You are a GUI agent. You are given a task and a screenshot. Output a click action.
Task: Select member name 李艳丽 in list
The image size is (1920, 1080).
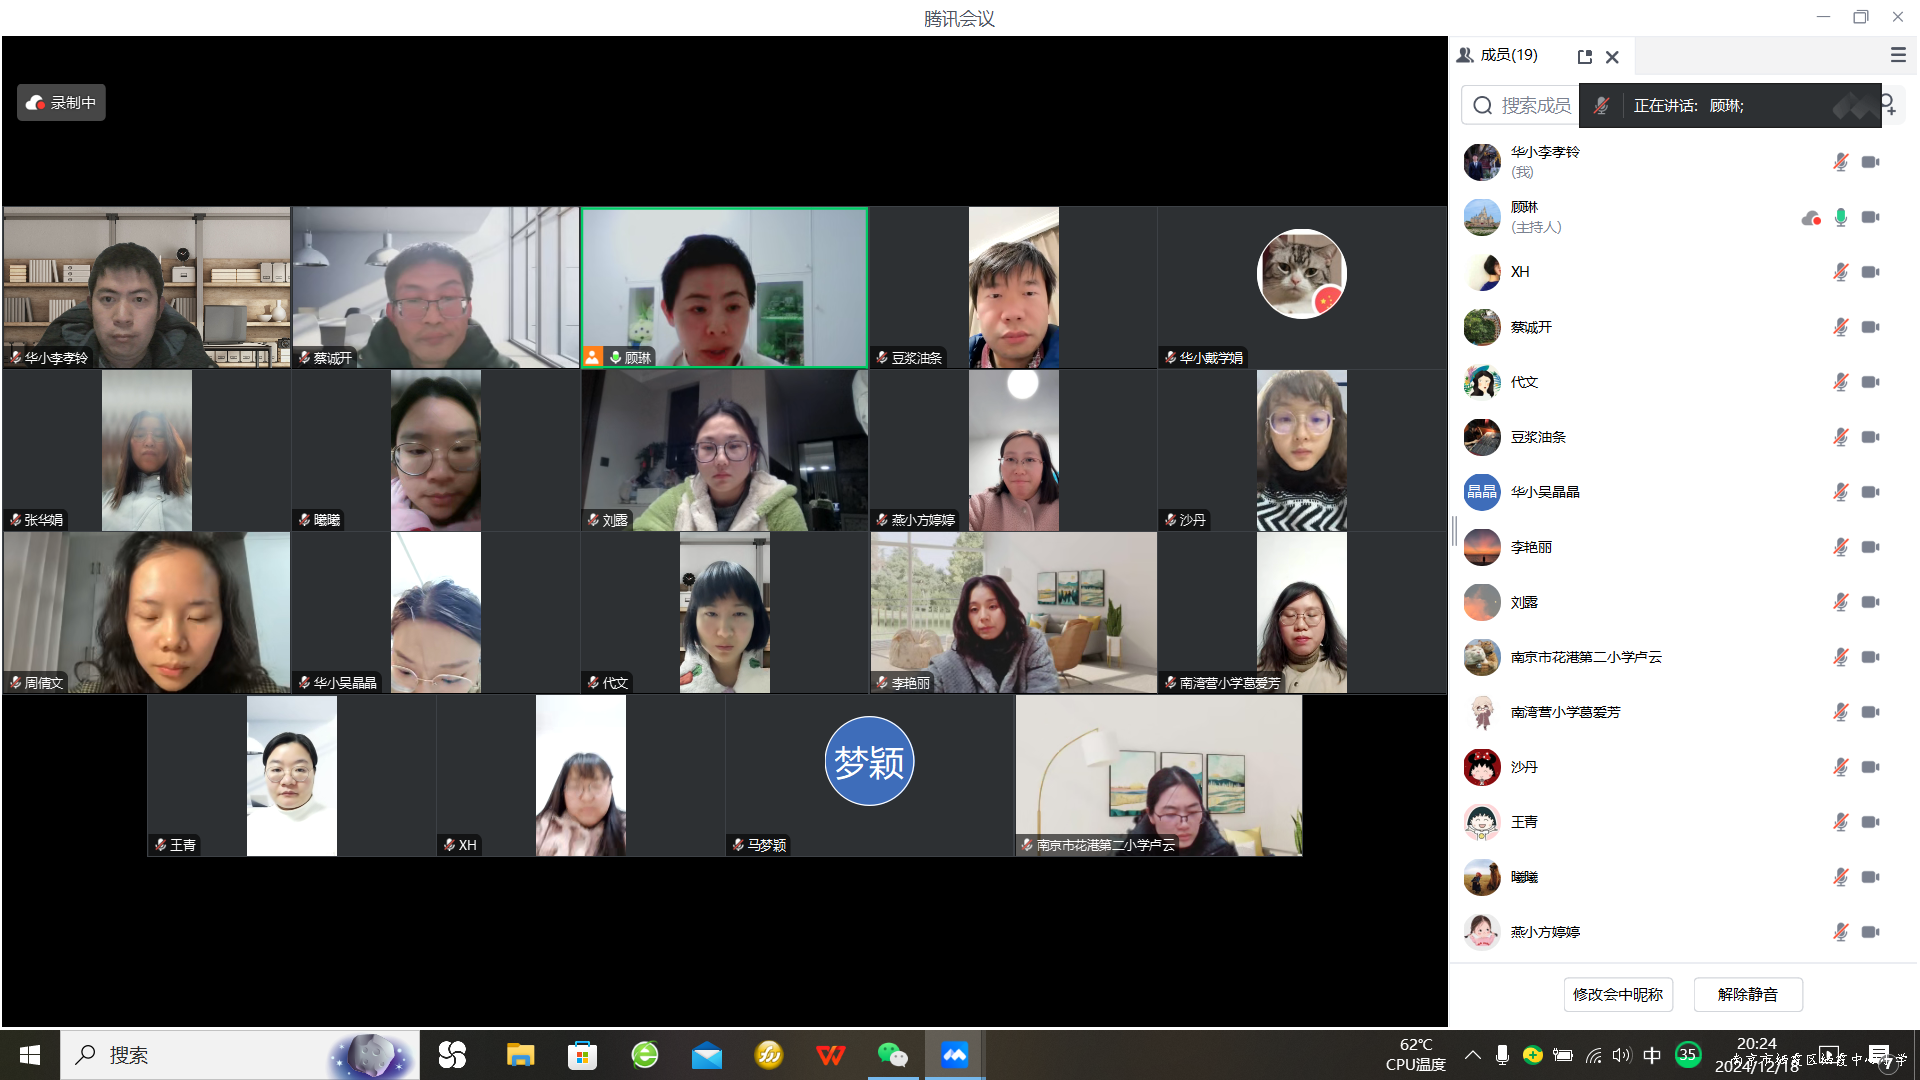(1531, 547)
